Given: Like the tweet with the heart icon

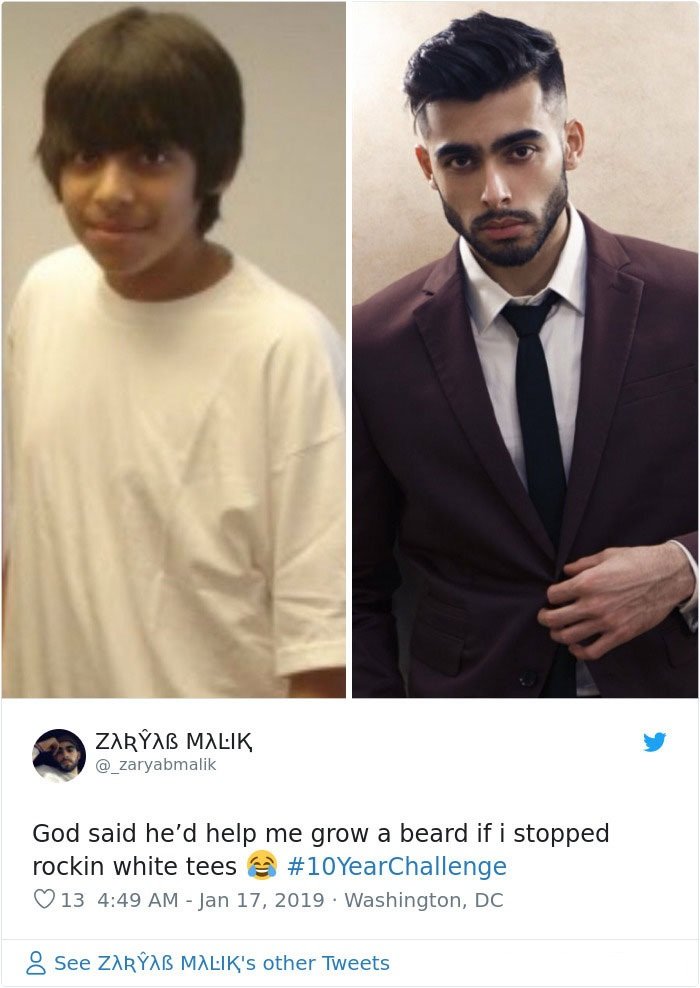Looking at the screenshot, I should pos(44,899).
